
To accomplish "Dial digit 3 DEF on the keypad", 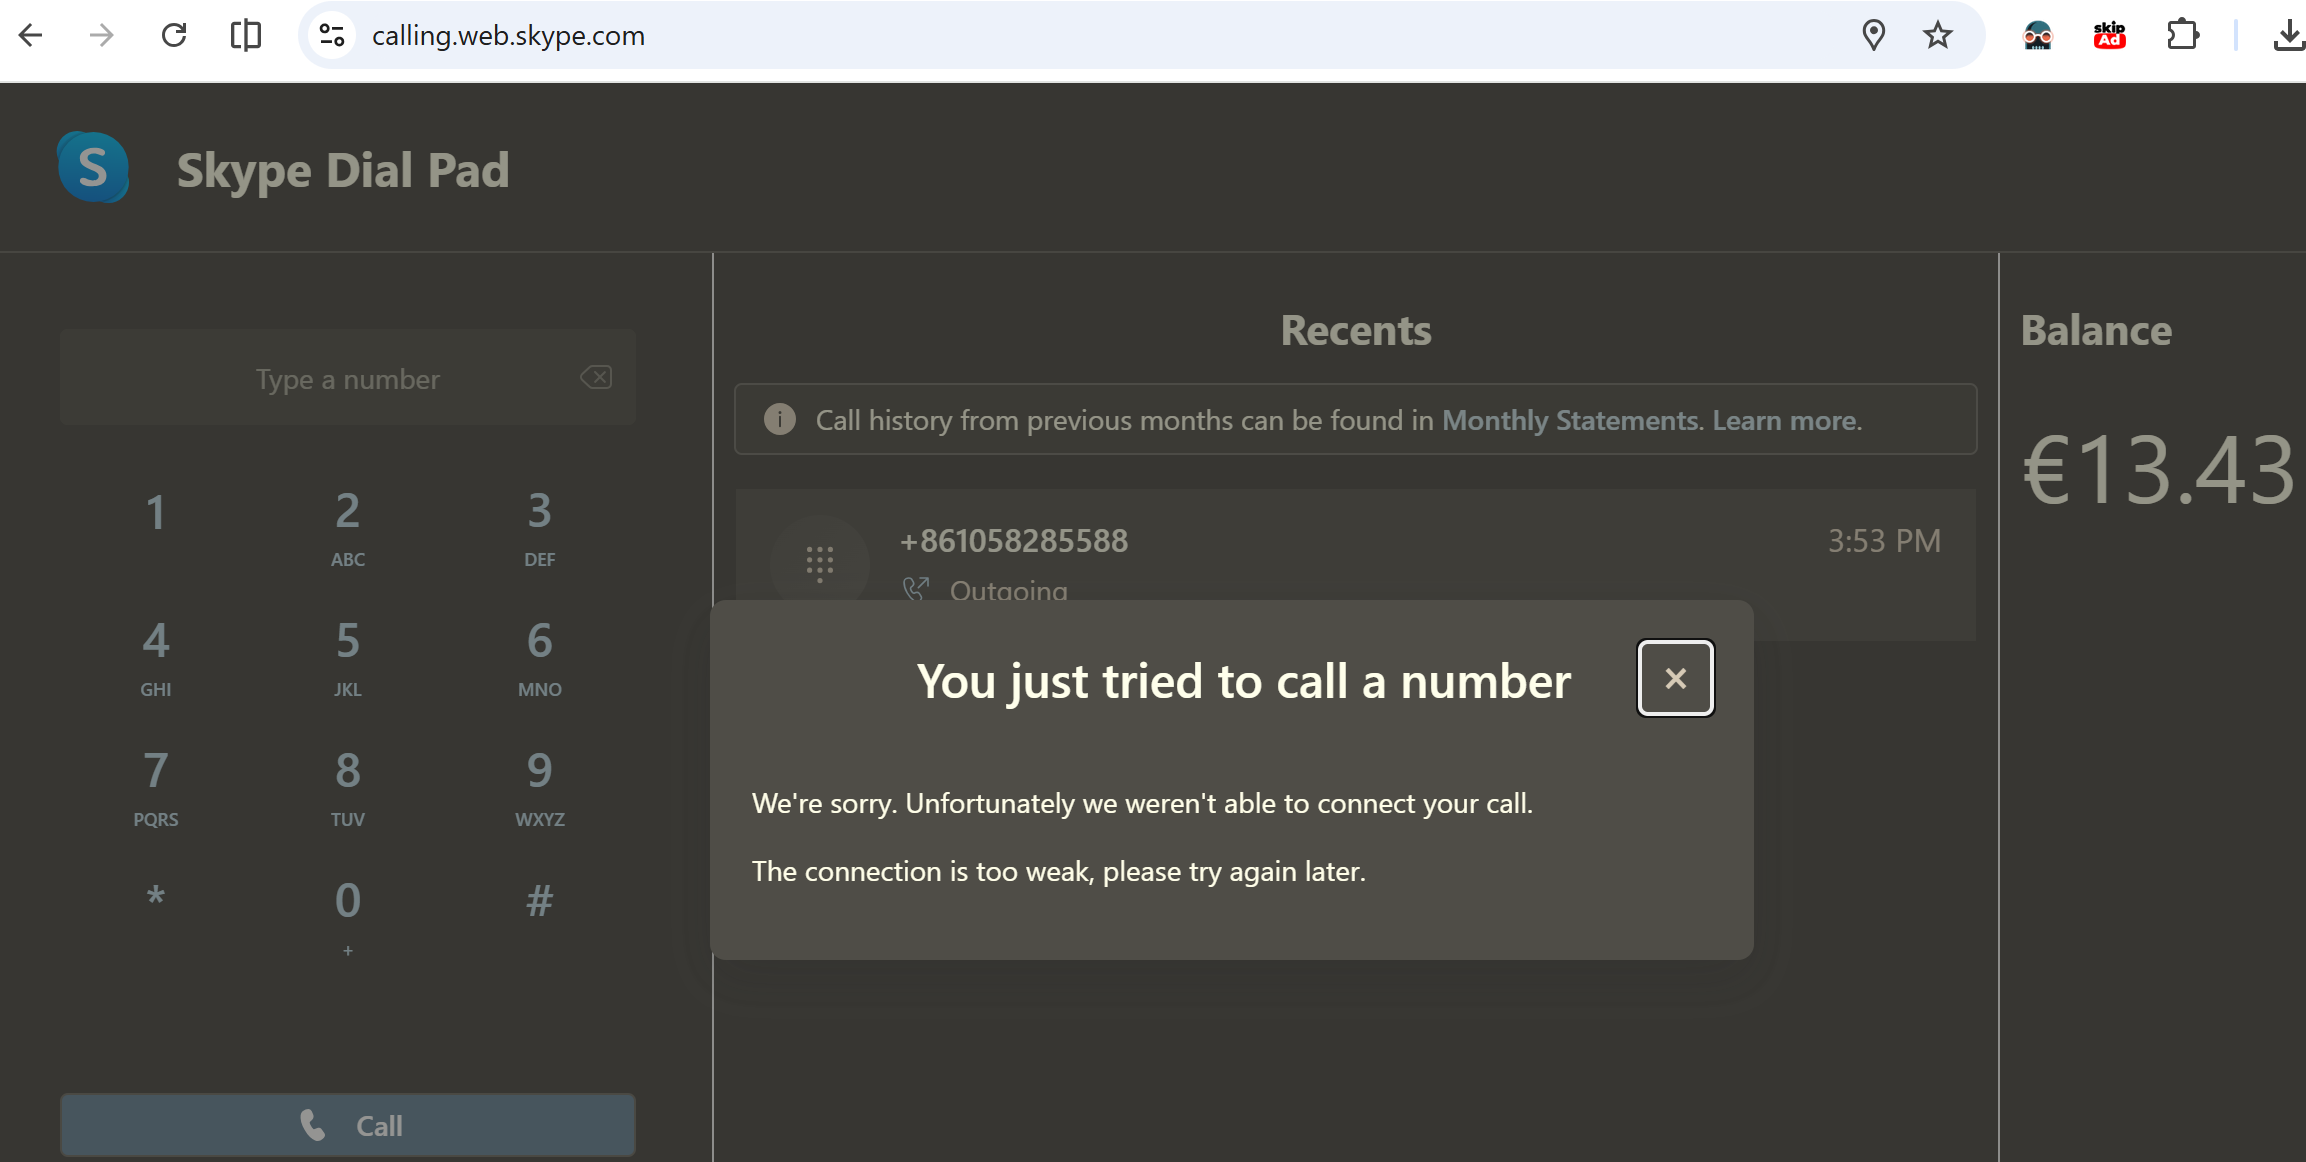I will 540,527.
